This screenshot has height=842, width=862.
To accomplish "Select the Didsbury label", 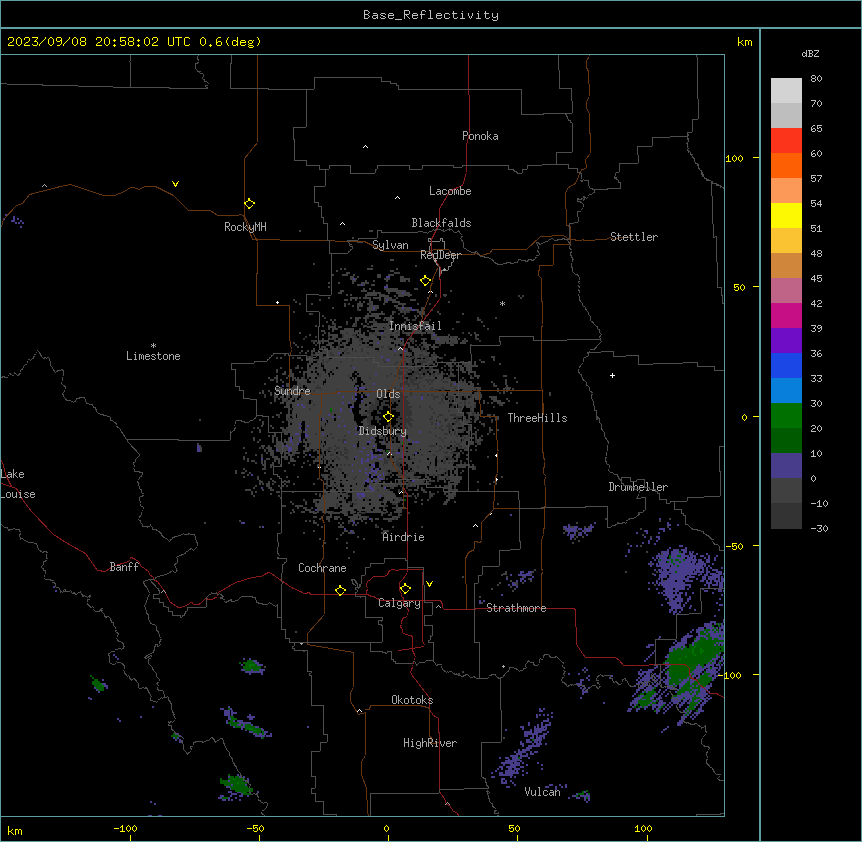I will point(383,431).
